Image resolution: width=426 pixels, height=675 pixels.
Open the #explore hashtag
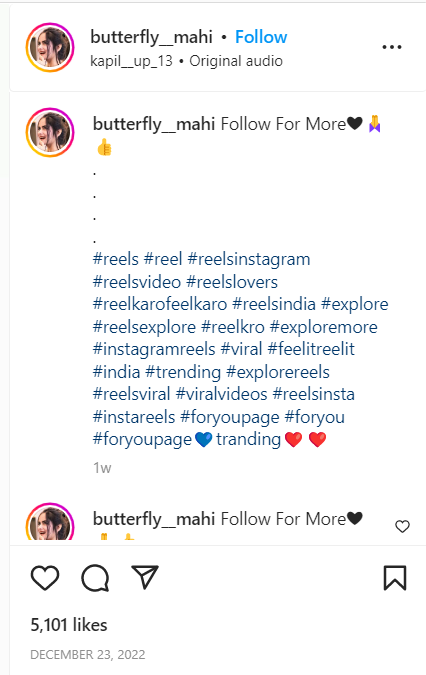pos(355,305)
